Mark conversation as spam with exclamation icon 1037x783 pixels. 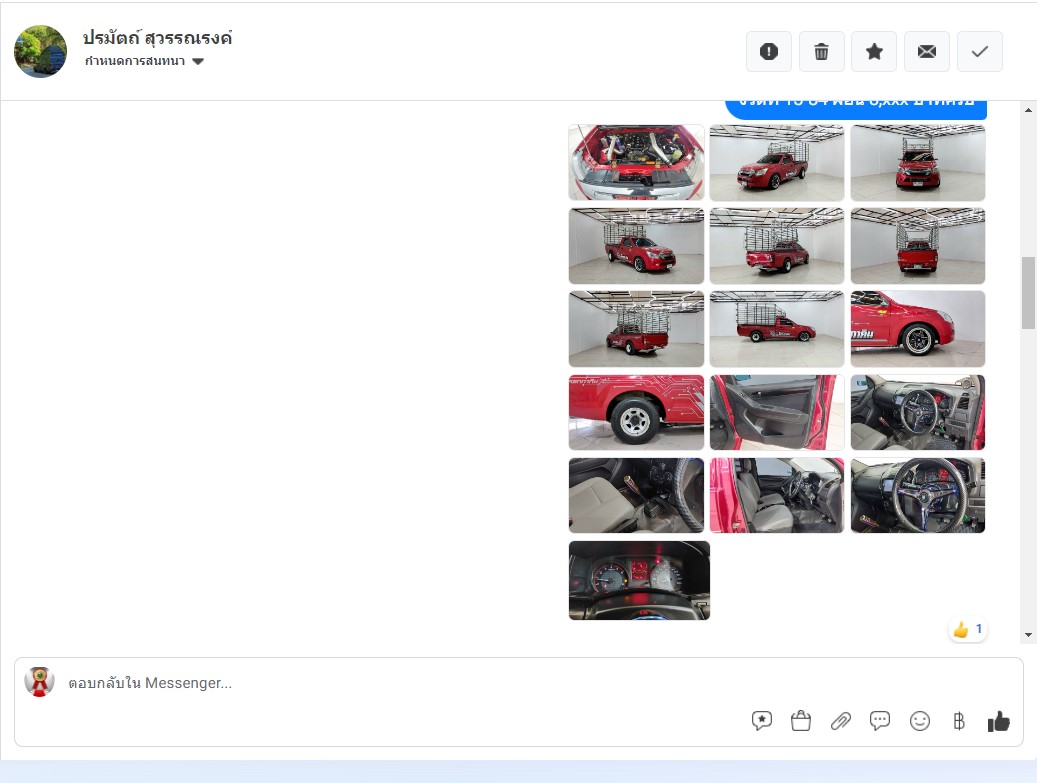(x=768, y=52)
